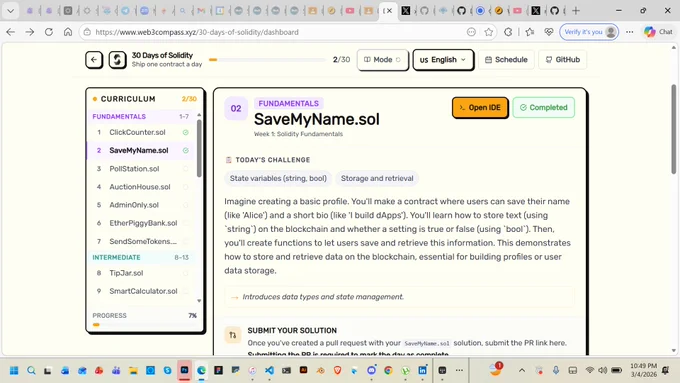The height and width of the screenshot is (383, 680).
Task: Open the GitHub link button
Action: pyautogui.click(x=562, y=60)
